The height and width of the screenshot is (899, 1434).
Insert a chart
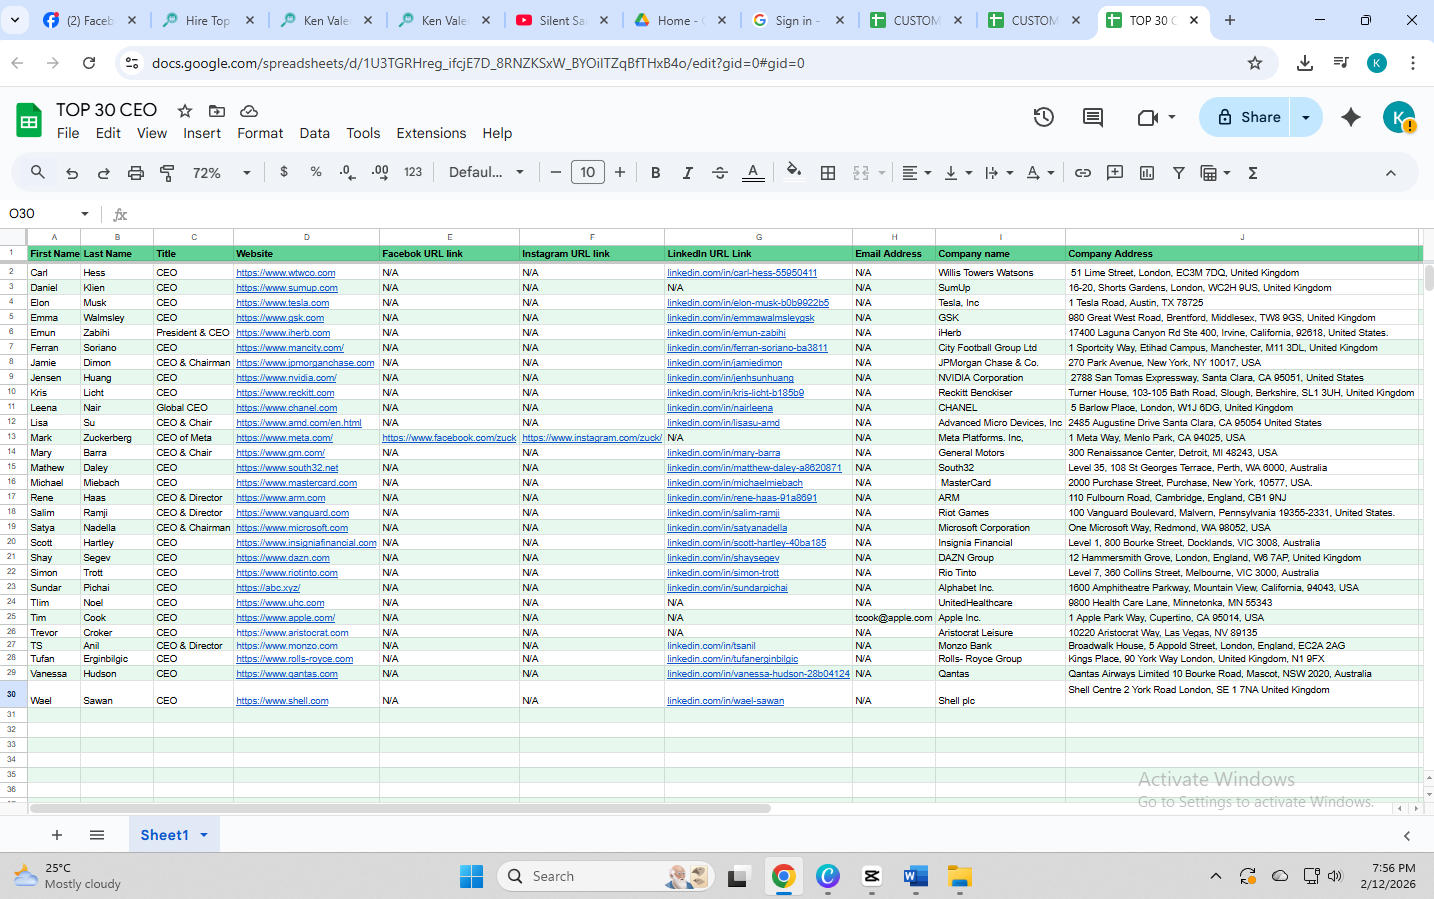click(x=1147, y=173)
